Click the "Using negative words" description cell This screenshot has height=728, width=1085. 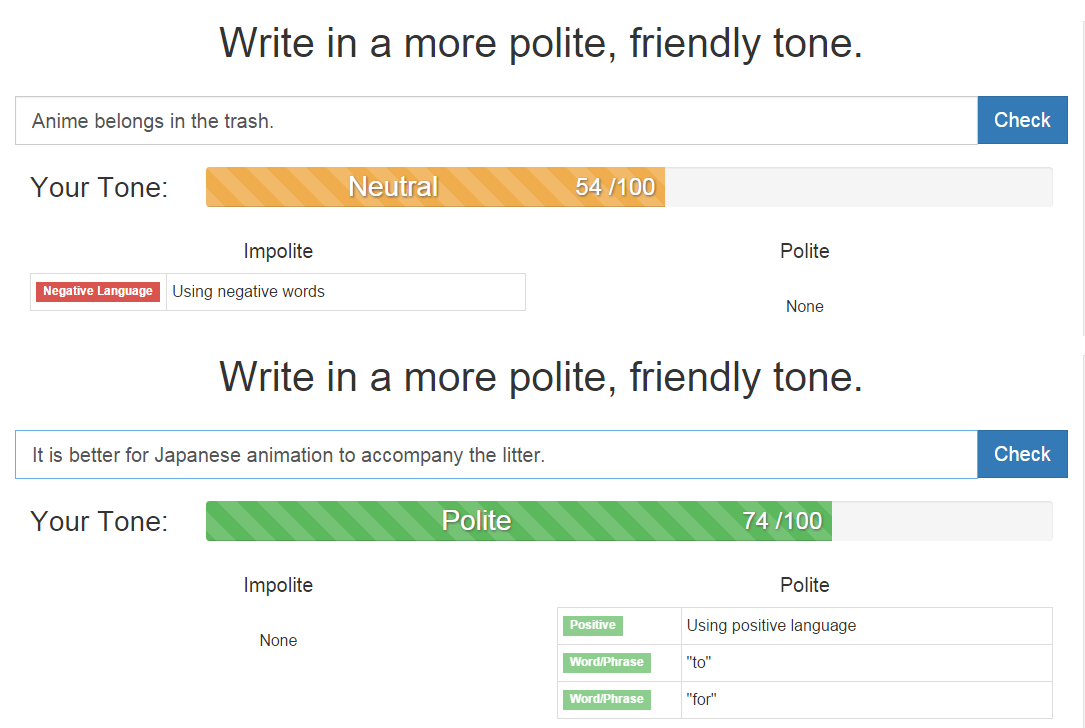click(x=345, y=292)
